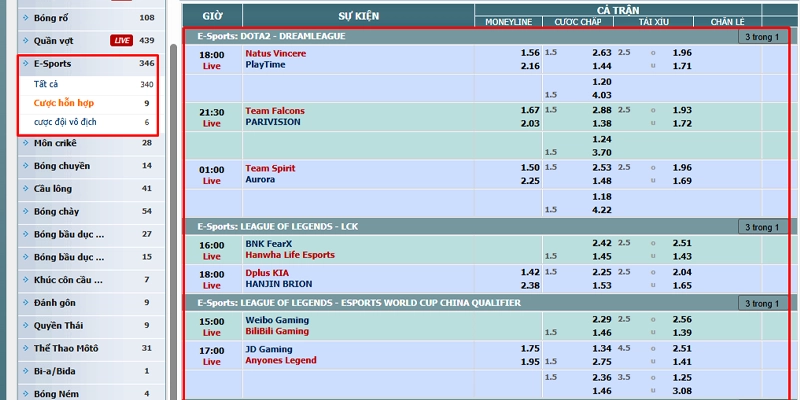
Task: Click 3 trong 1 for China Qualifier
Action: tap(762, 304)
